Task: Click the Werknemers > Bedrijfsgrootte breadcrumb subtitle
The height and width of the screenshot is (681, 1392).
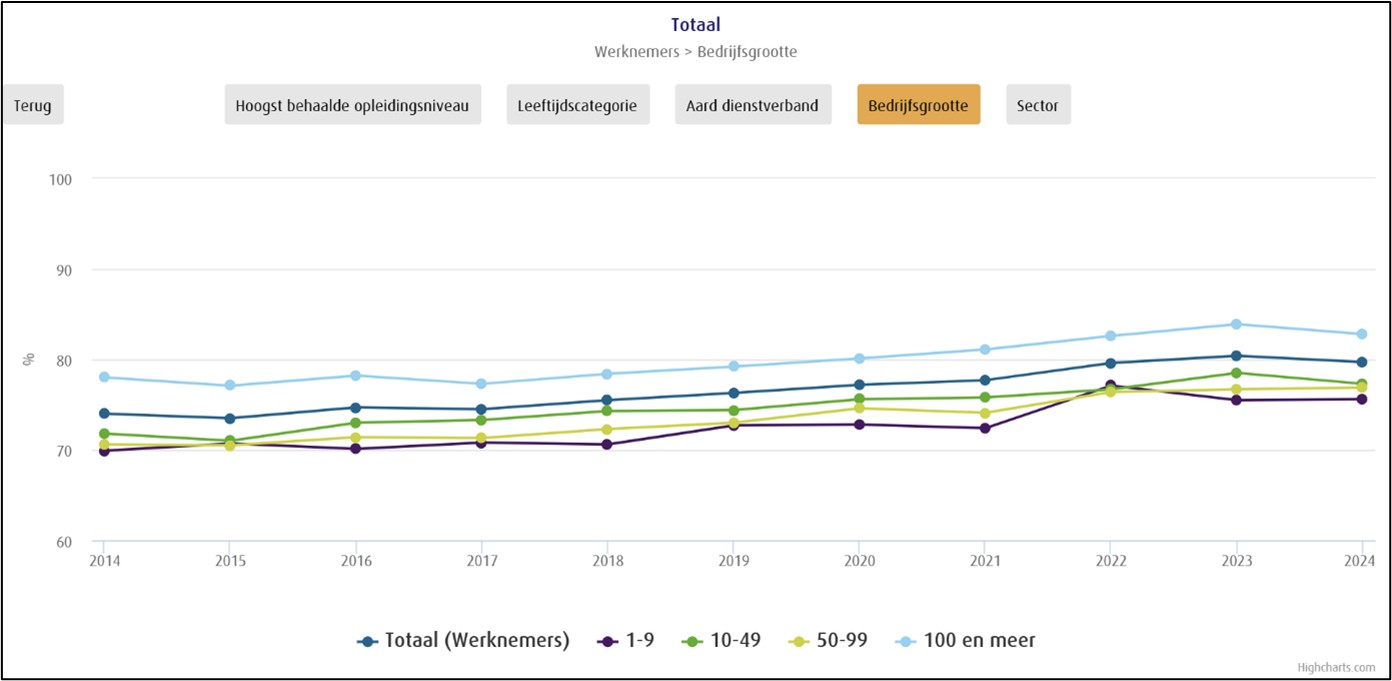Action: point(695,51)
